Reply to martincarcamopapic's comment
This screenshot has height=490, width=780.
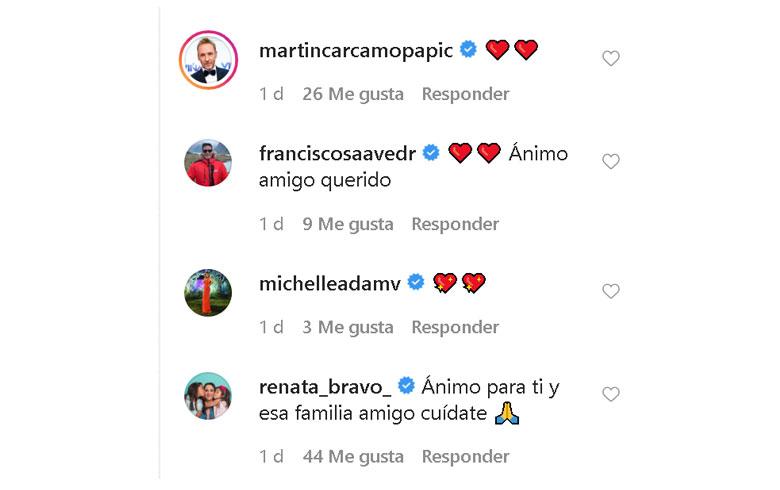click(x=465, y=94)
